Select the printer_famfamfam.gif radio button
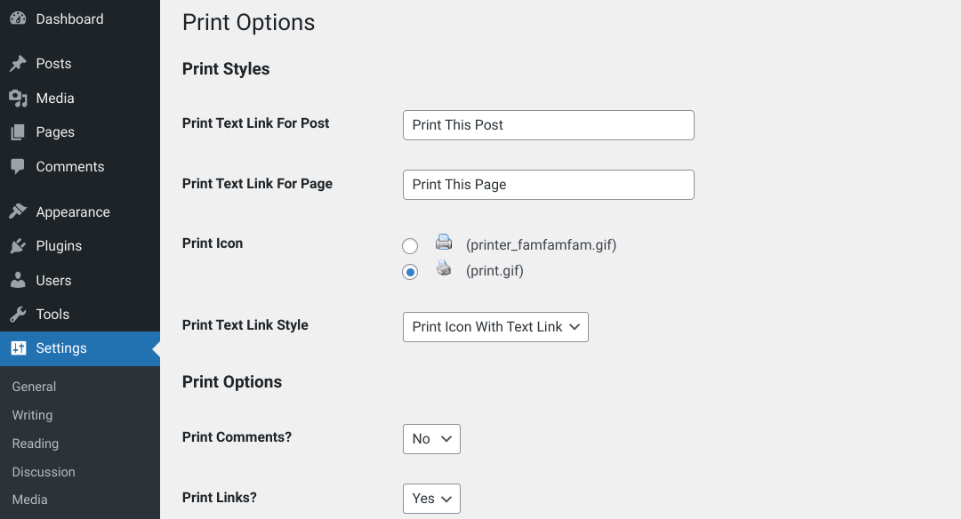The height and width of the screenshot is (519, 961). click(x=410, y=246)
